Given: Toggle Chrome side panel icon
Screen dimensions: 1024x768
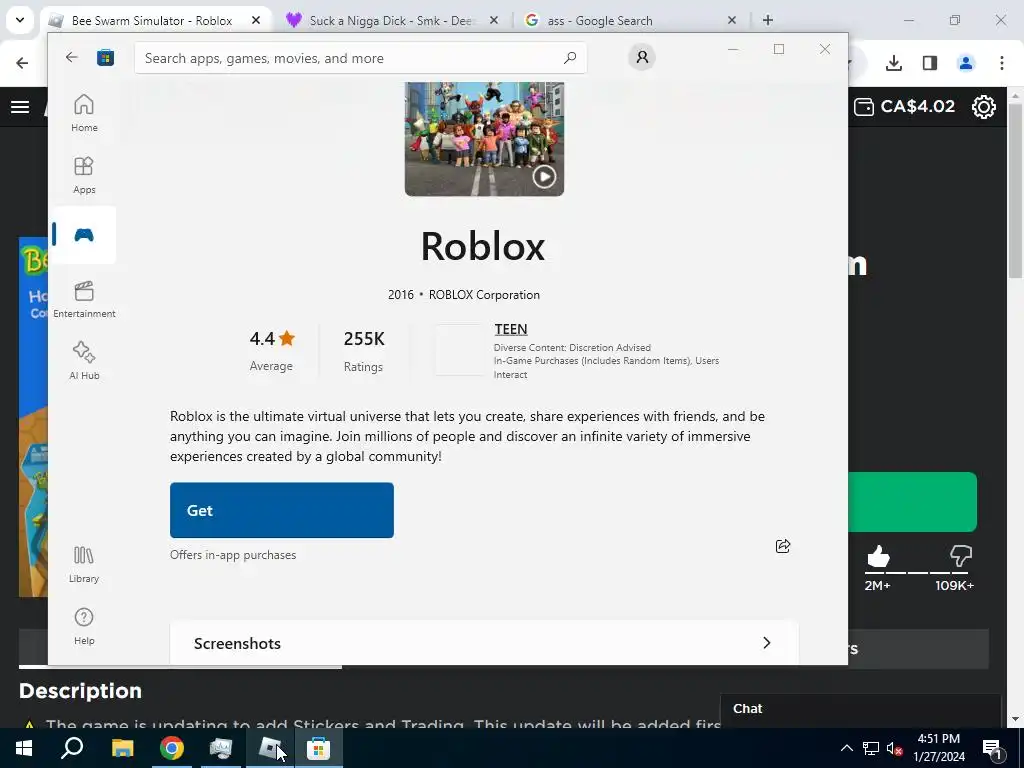Looking at the screenshot, I should tap(930, 63).
